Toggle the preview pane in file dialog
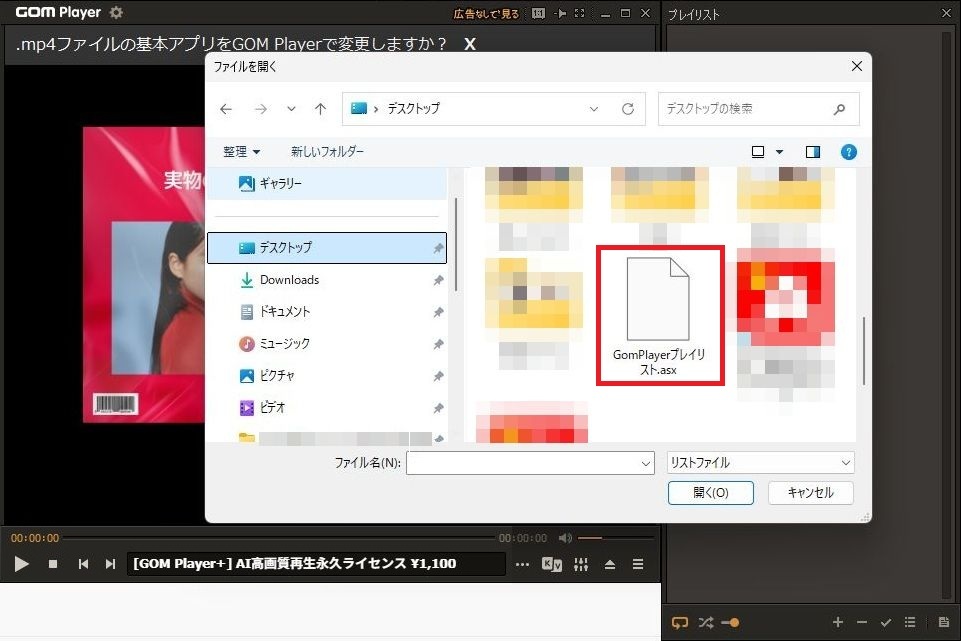Screen dimensions: 961x641 click(813, 152)
